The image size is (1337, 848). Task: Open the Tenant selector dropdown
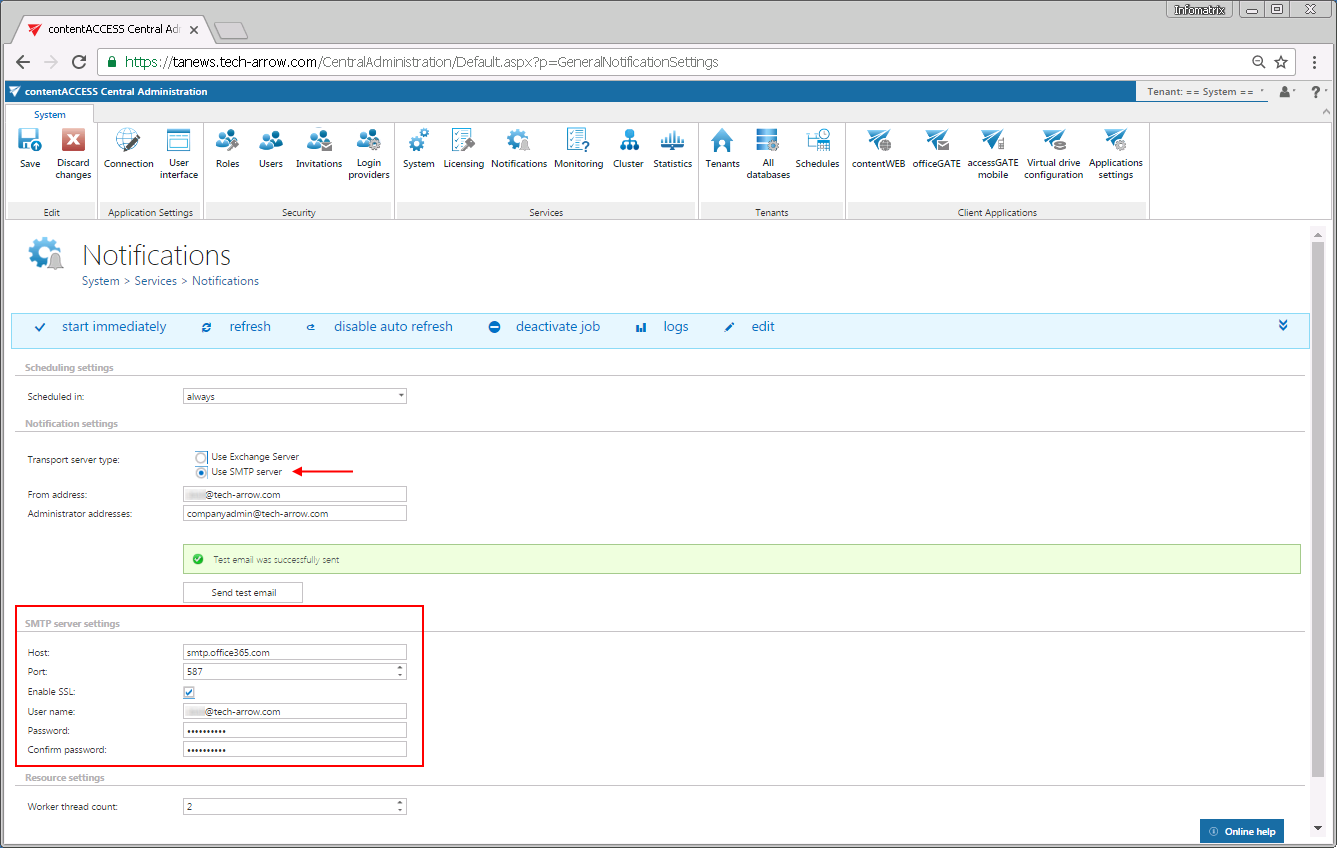coord(1206,92)
